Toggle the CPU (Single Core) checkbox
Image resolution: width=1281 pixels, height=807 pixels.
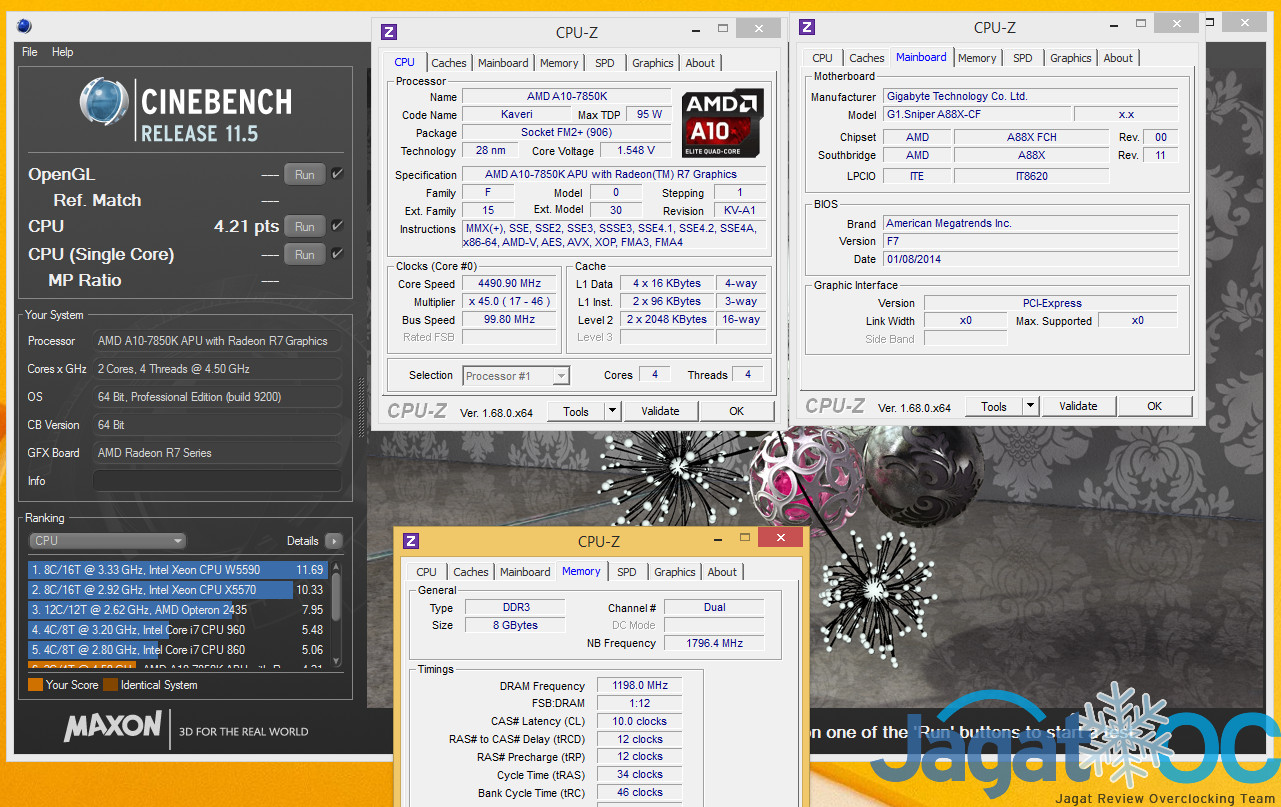(337, 254)
